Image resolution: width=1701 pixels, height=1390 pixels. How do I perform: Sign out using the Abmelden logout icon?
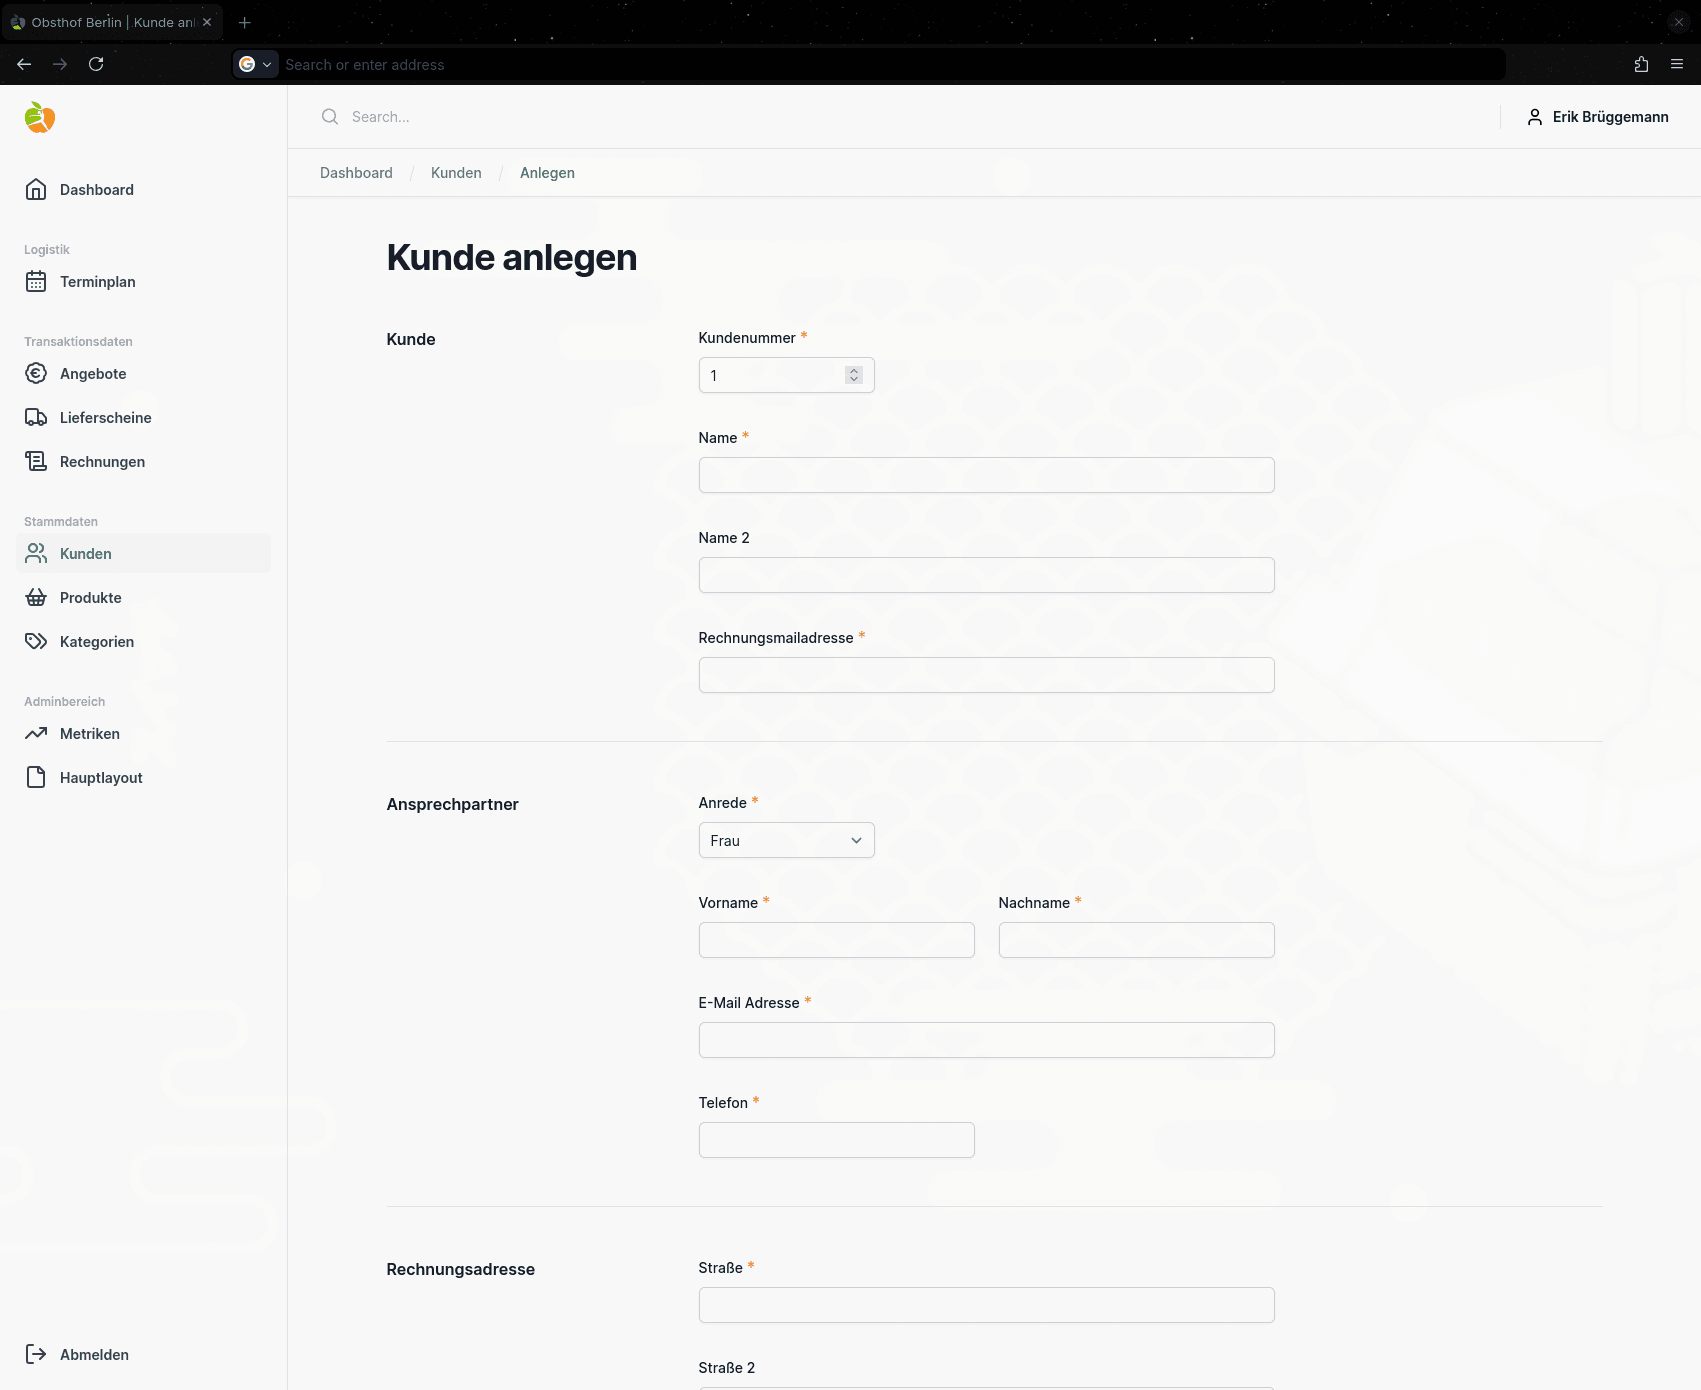[37, 1354]
